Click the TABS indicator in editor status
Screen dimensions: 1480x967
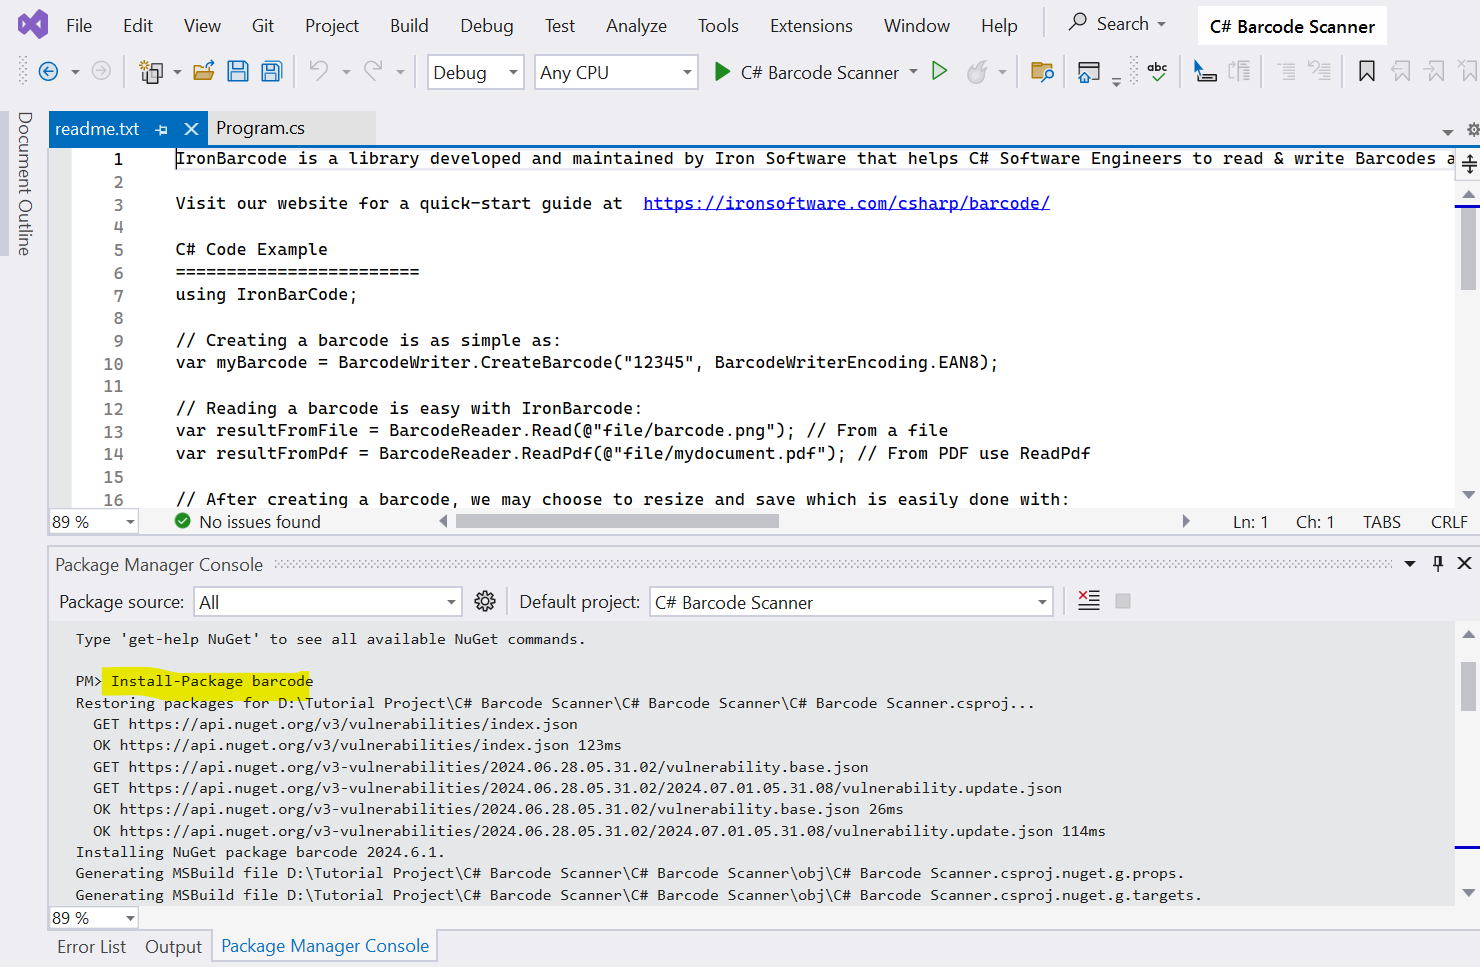(x=1381, y=522)
